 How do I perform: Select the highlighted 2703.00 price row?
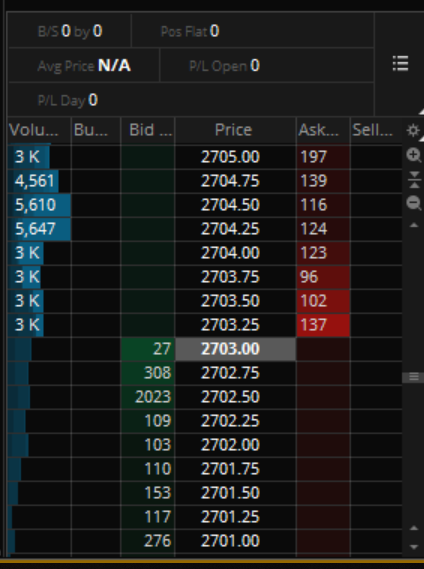[236, 349]
